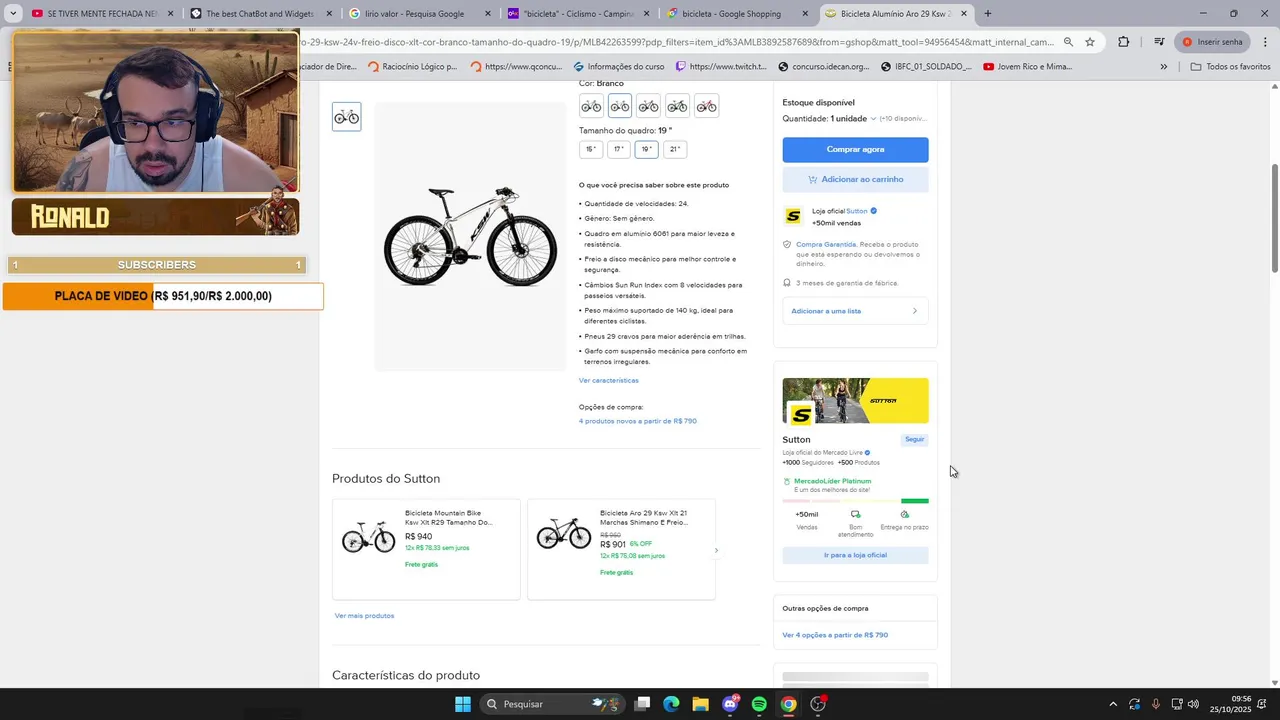Viewport: 1280px width, 720px height.
Task: Open Spotify from taskbar
Action: point(759,704)
